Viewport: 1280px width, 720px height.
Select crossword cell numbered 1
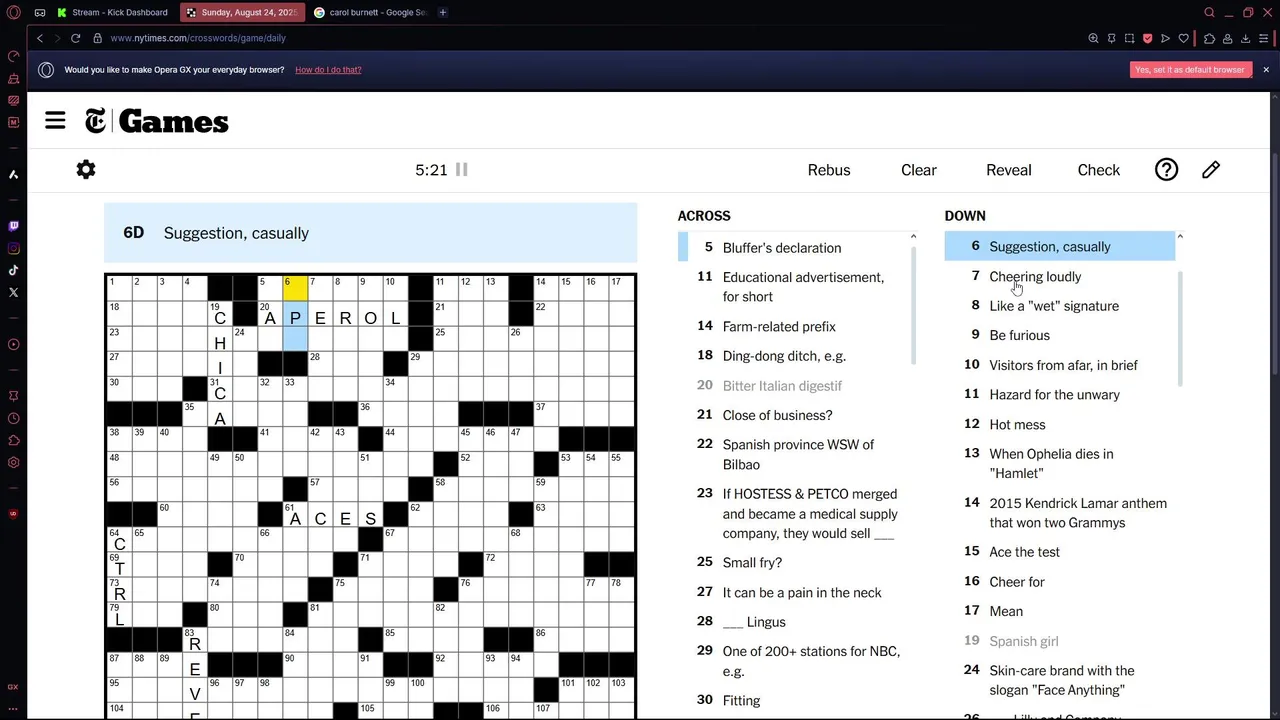119,288
